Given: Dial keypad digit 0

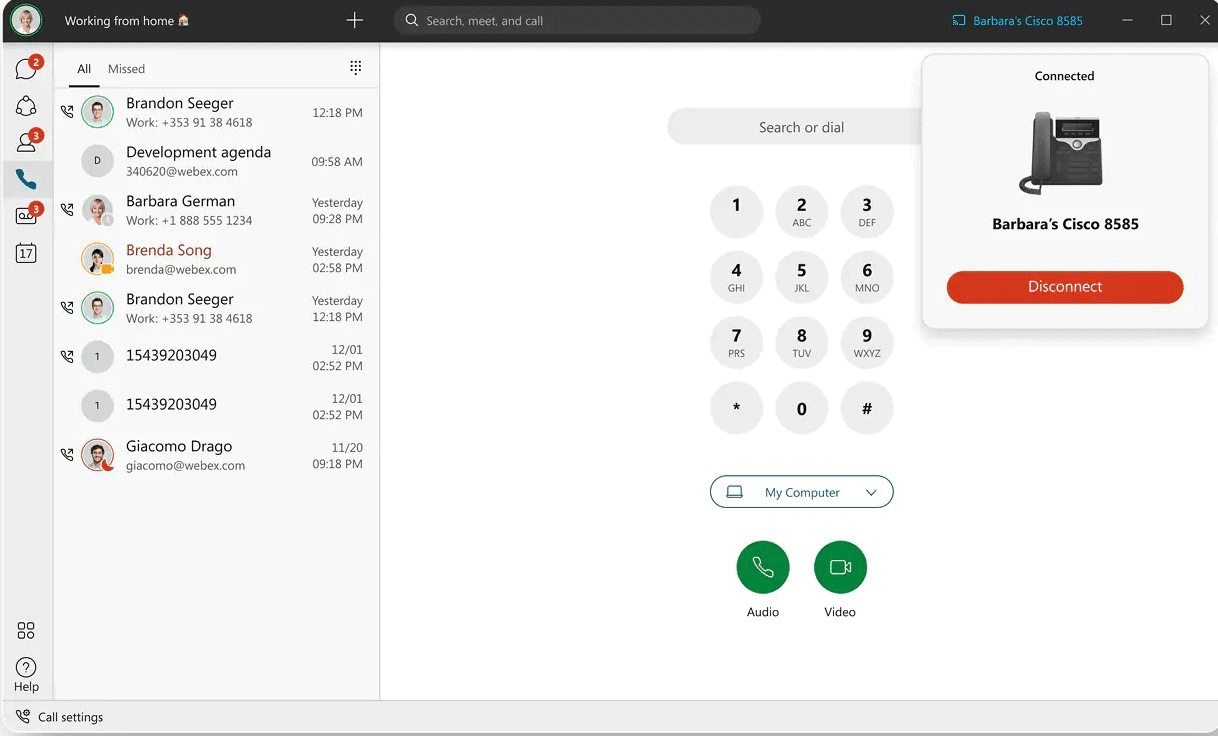Looking at the screenshot, I should (x=801, y=408).
